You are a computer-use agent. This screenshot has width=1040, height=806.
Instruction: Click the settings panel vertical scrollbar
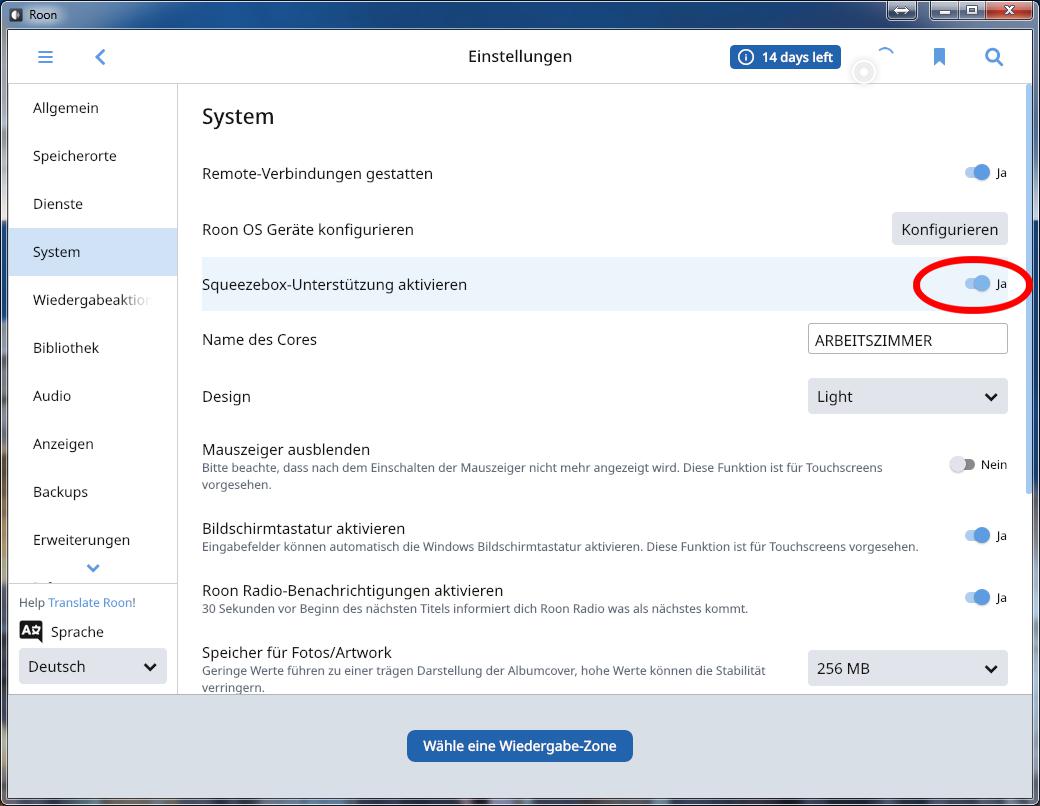(x=1029, y=289)
